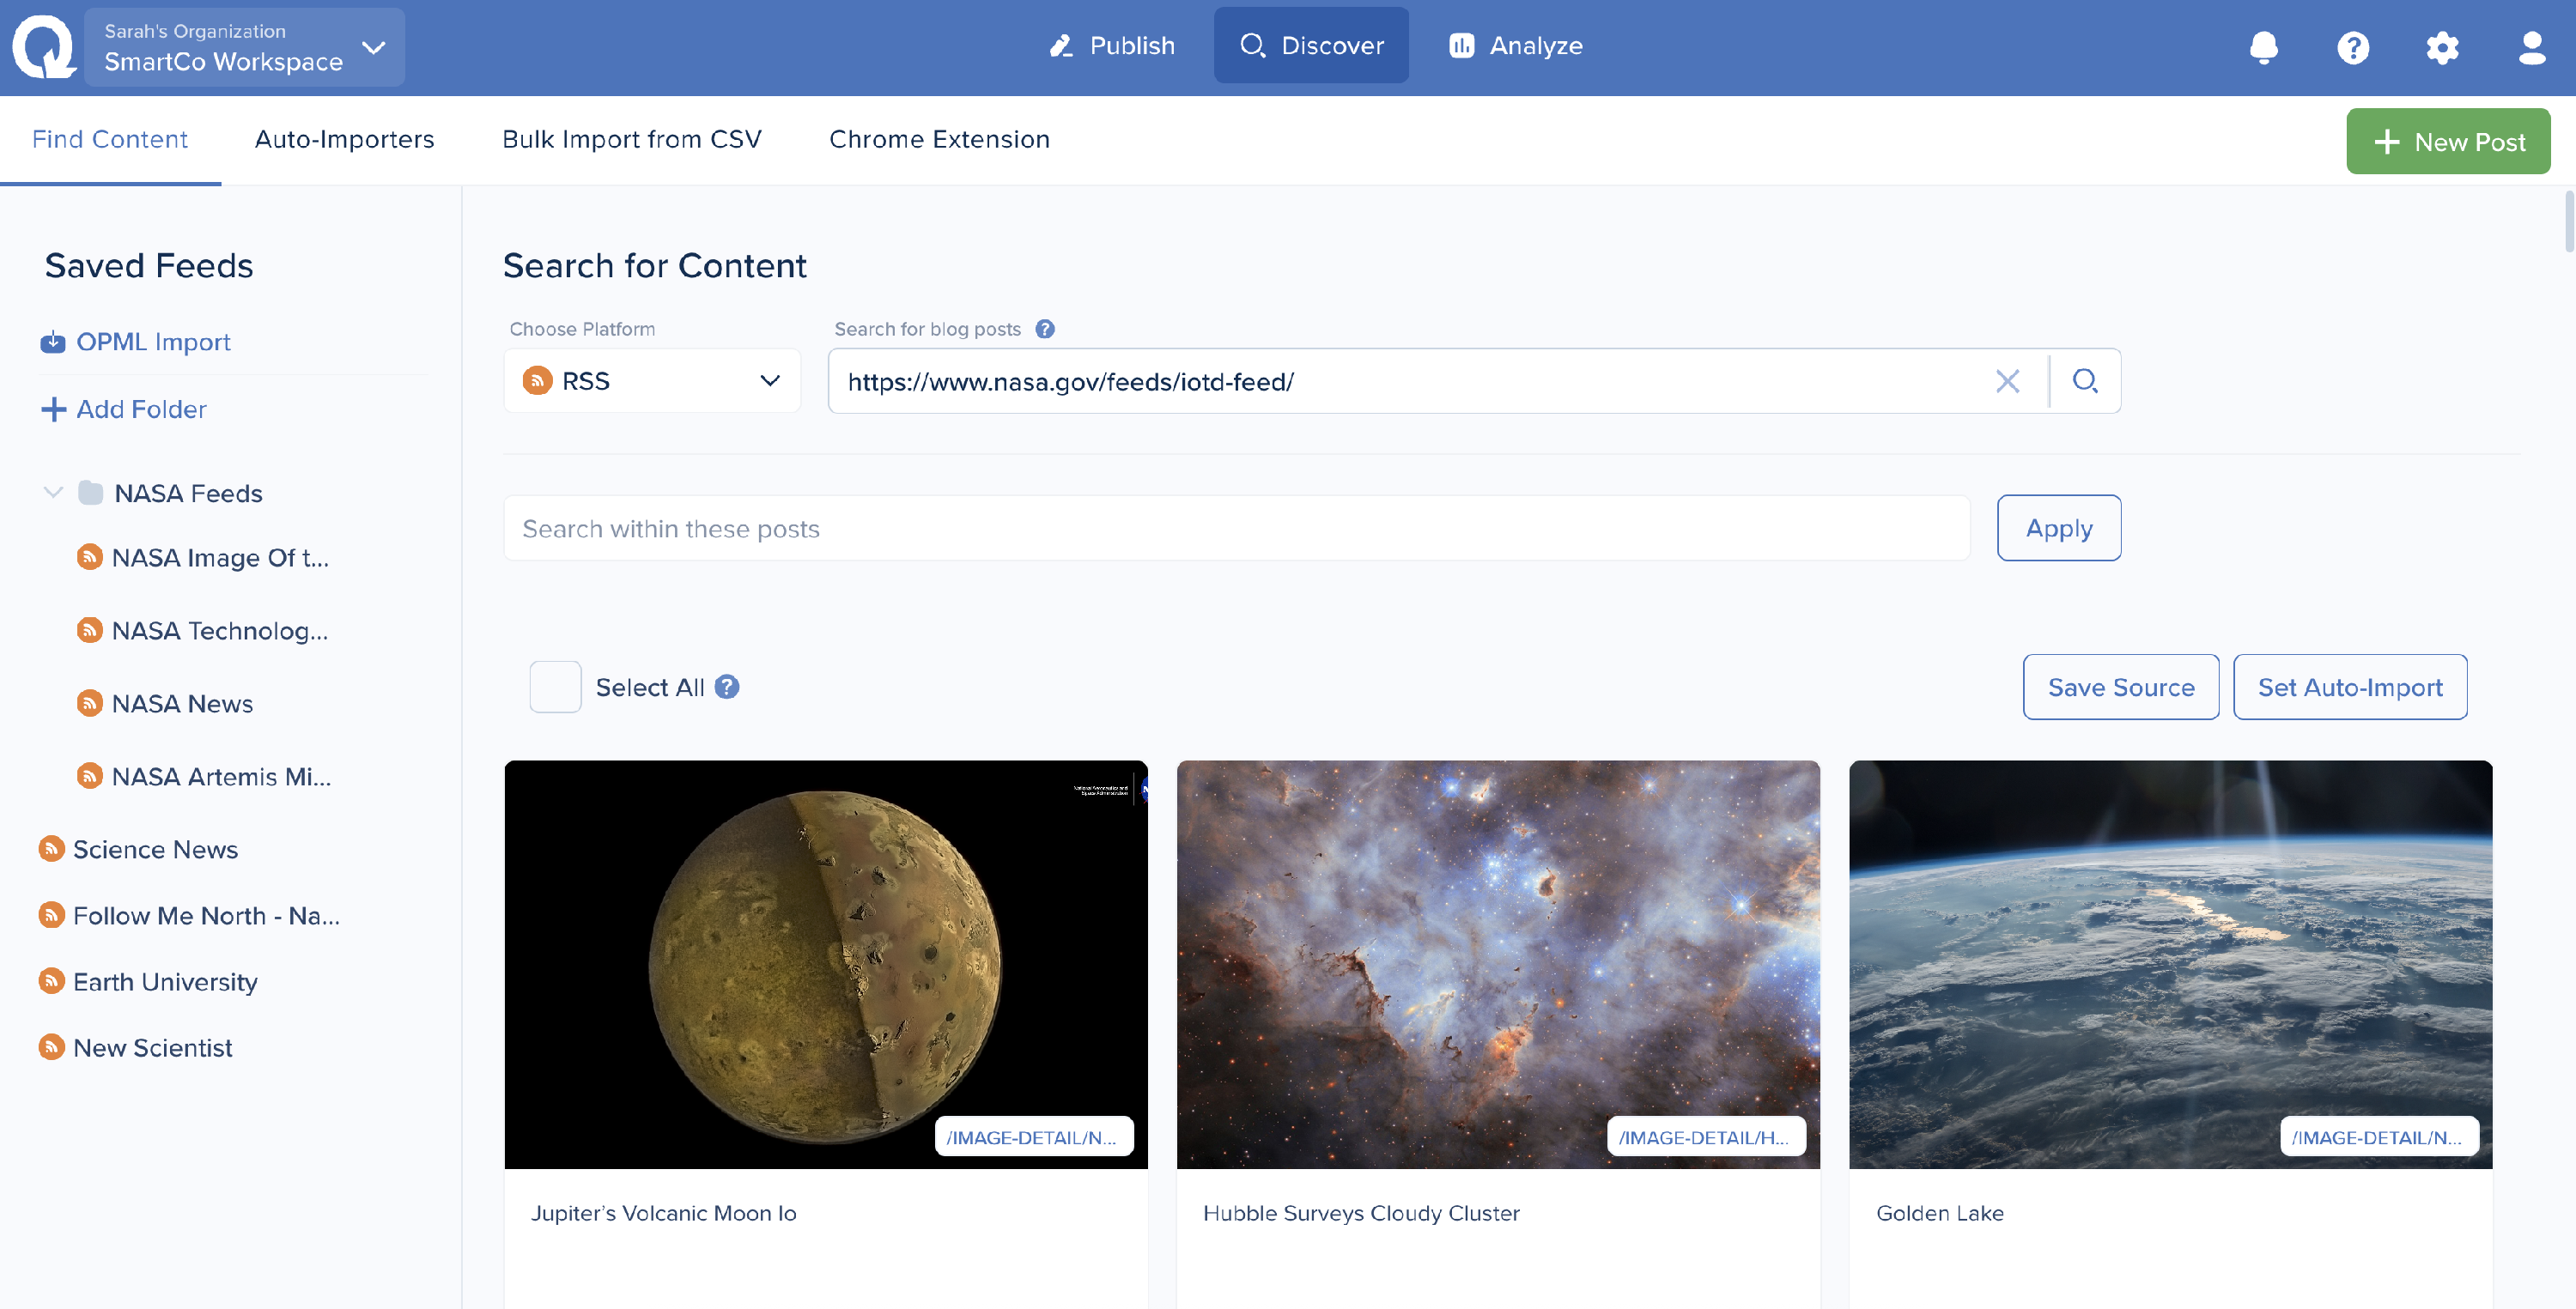Click the magnifier search icon in URL field

pos(2085,381)
